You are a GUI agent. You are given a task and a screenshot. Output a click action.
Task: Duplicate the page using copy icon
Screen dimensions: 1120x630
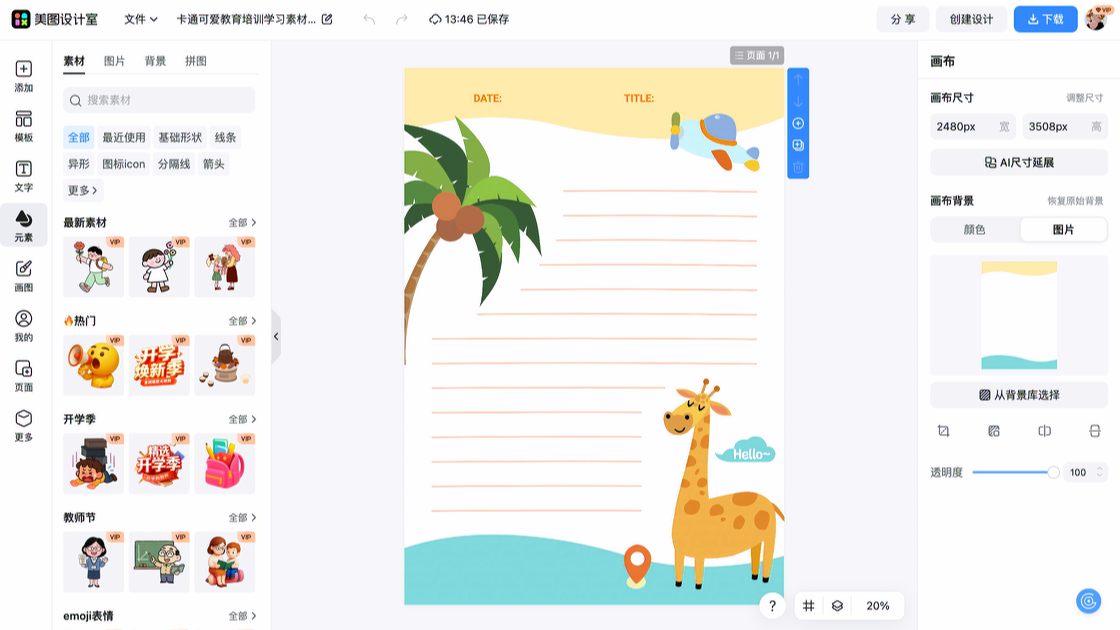(798, 146)
